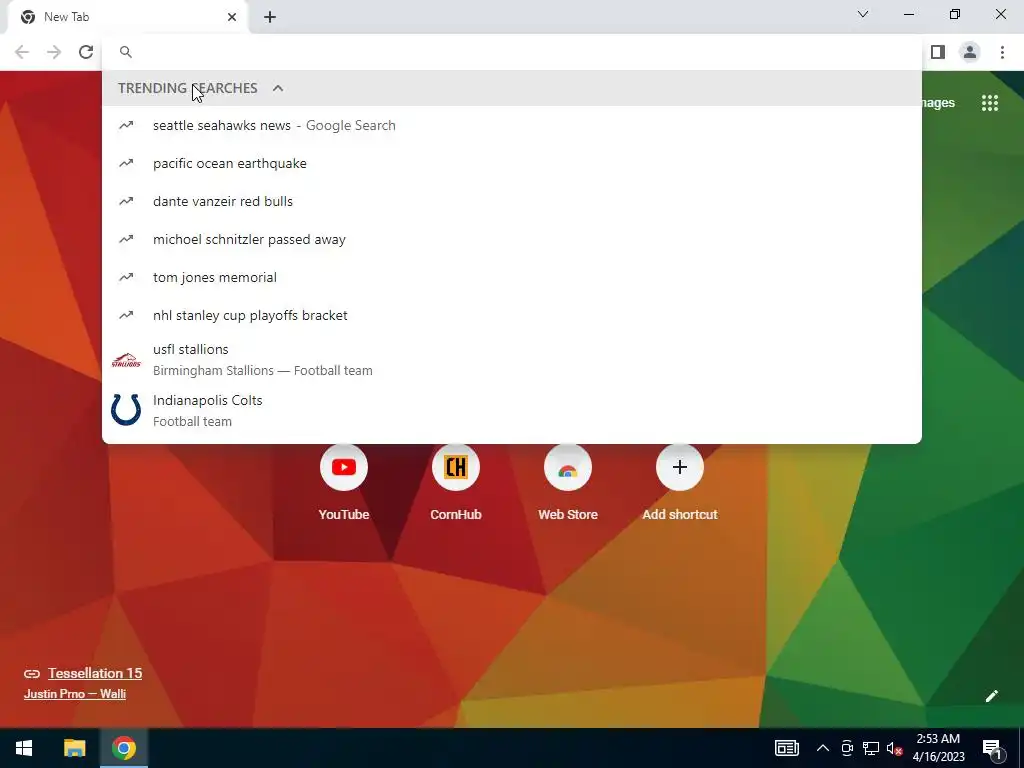Open the network status tray icon

(871, 748)
